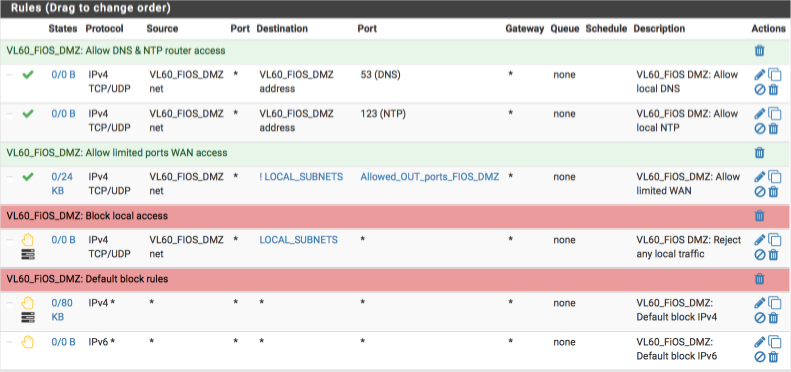Delete the Block local access separator

coord(759,216)
